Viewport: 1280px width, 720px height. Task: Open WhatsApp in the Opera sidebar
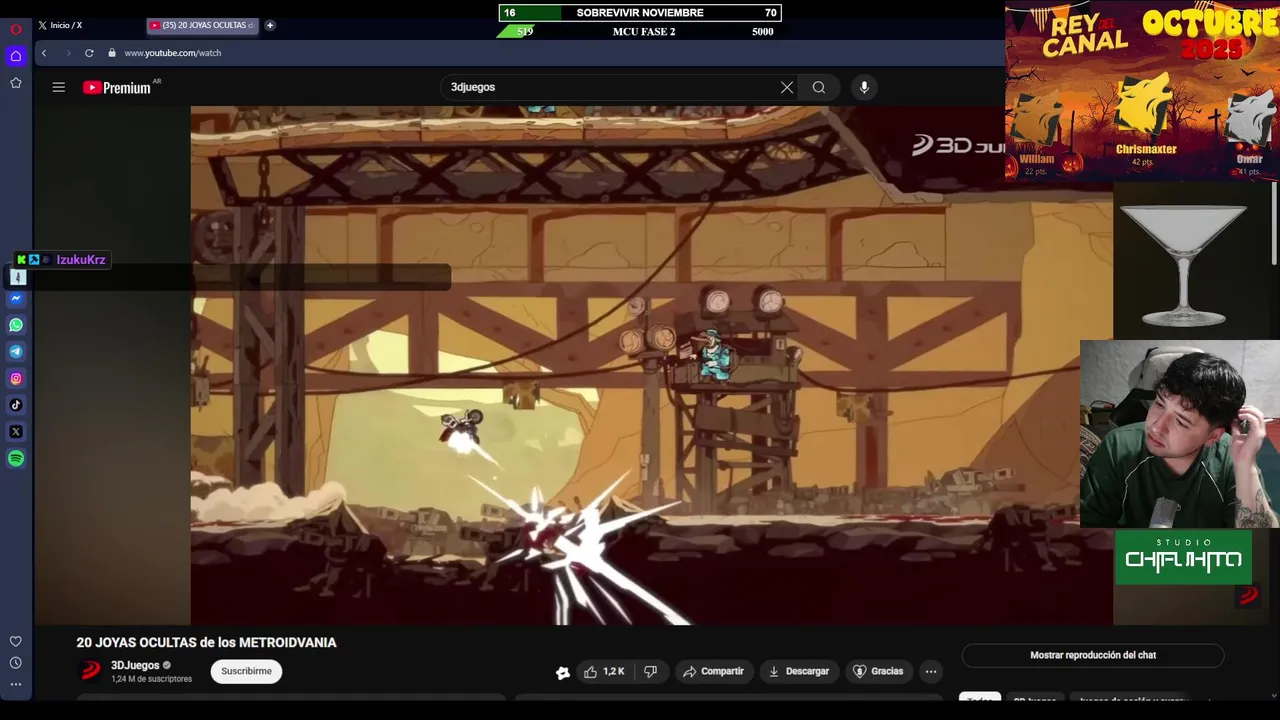click(x=16, y=325)
